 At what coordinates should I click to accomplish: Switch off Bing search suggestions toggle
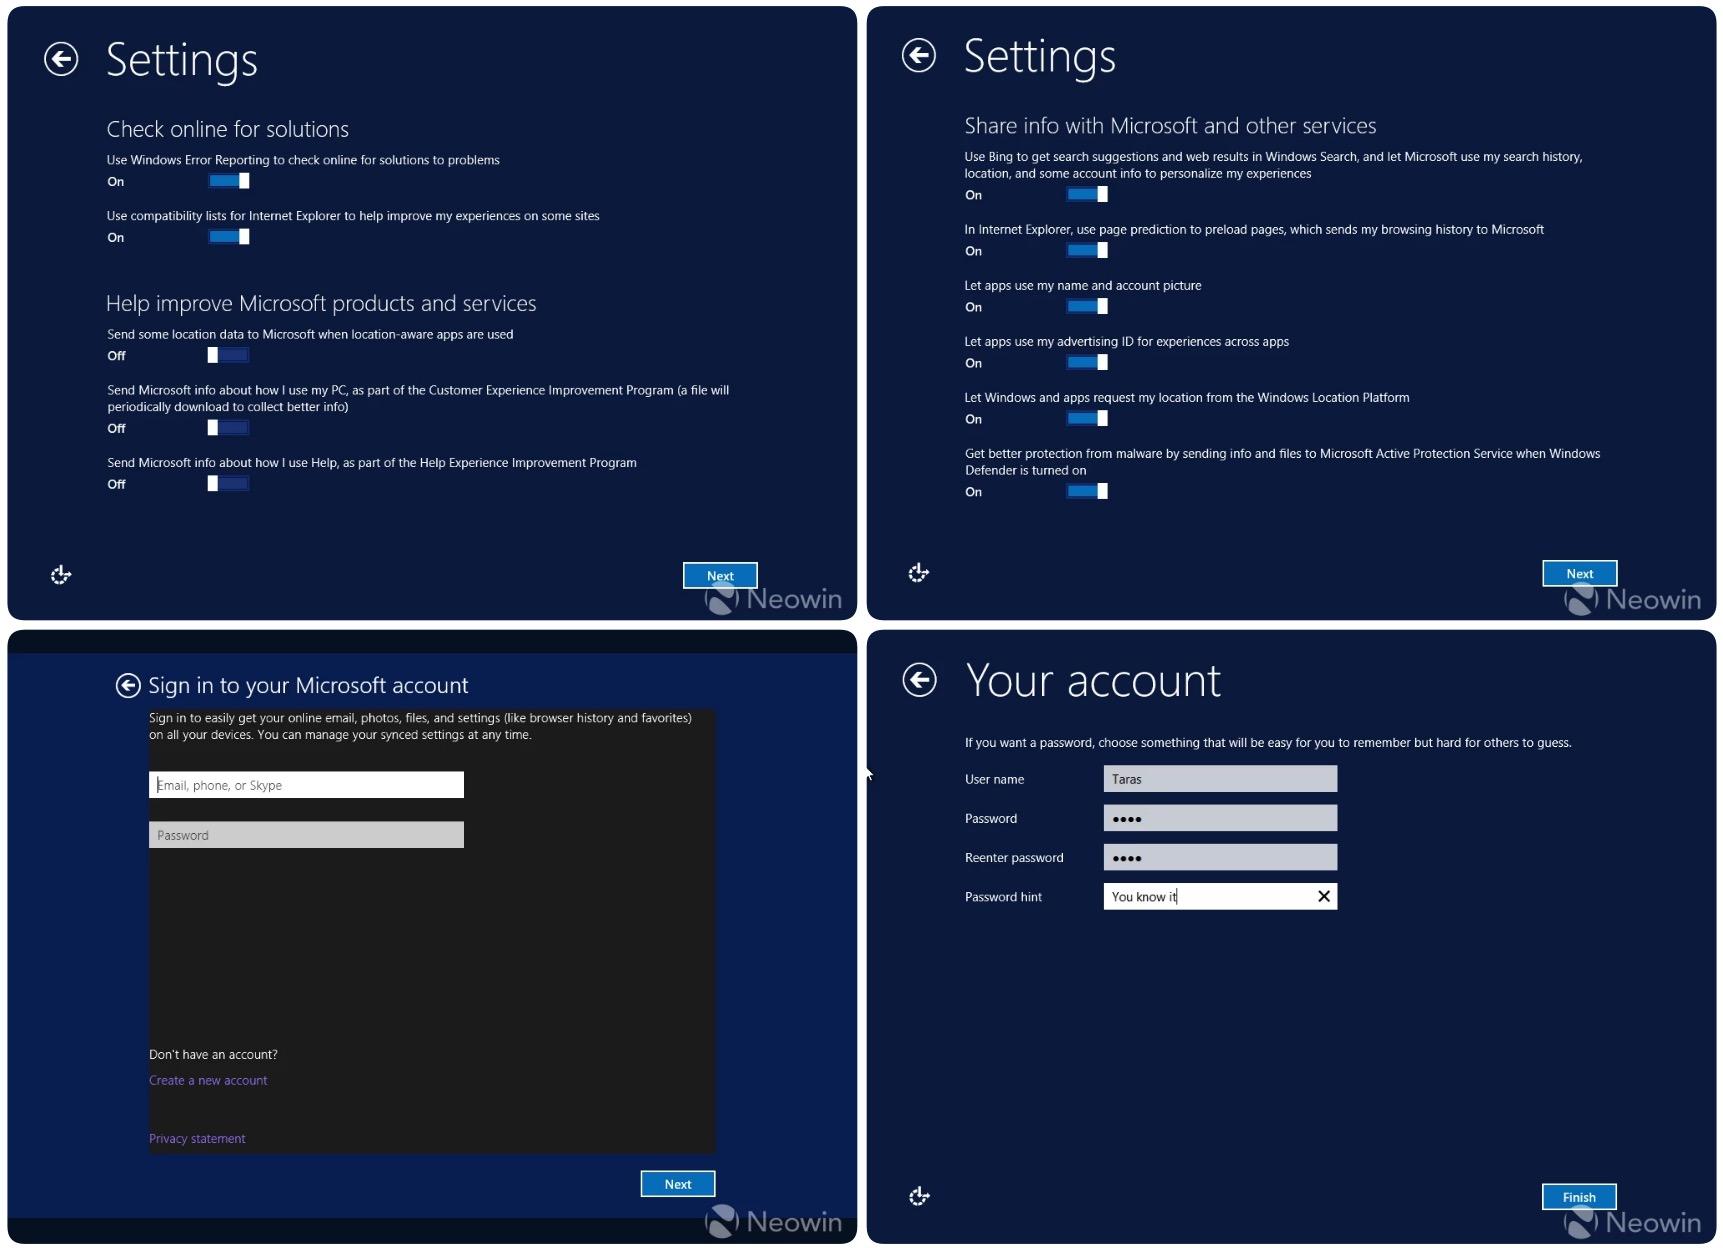coord(1087,195)
